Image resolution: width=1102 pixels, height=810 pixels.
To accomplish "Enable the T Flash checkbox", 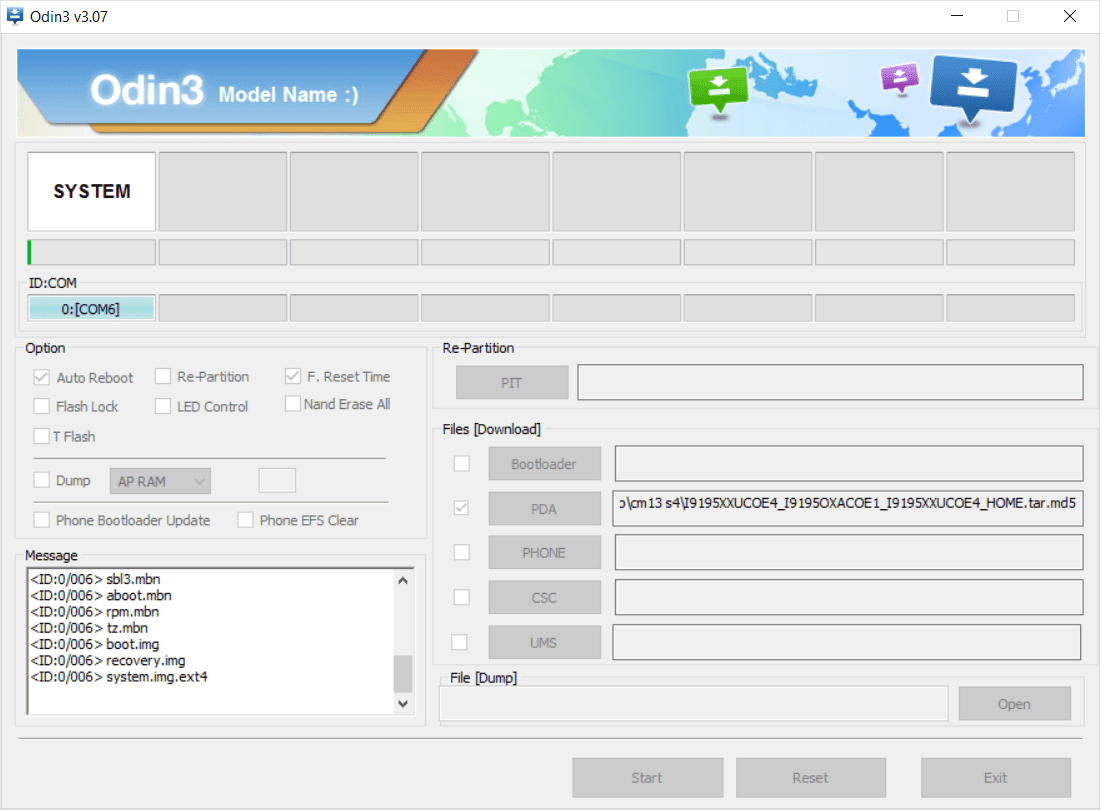I will click(41, 436).
